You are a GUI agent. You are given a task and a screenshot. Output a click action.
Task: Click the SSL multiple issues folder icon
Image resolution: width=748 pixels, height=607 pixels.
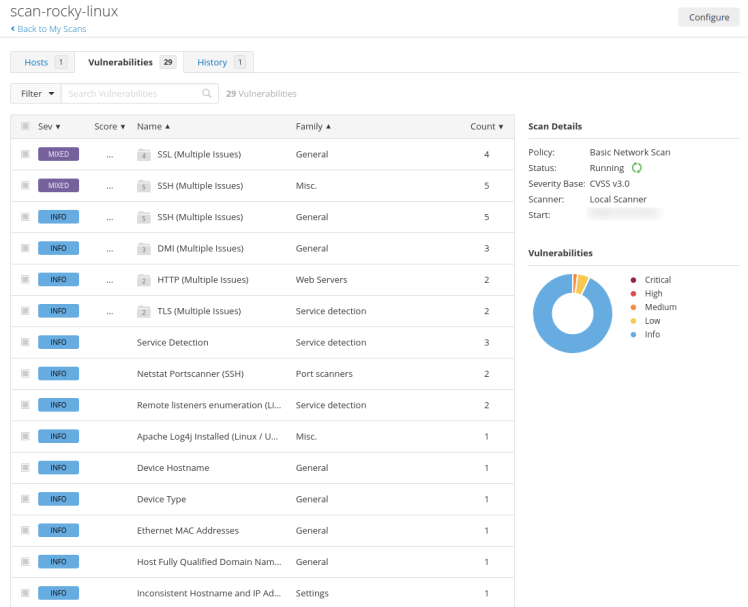point(143,155)
